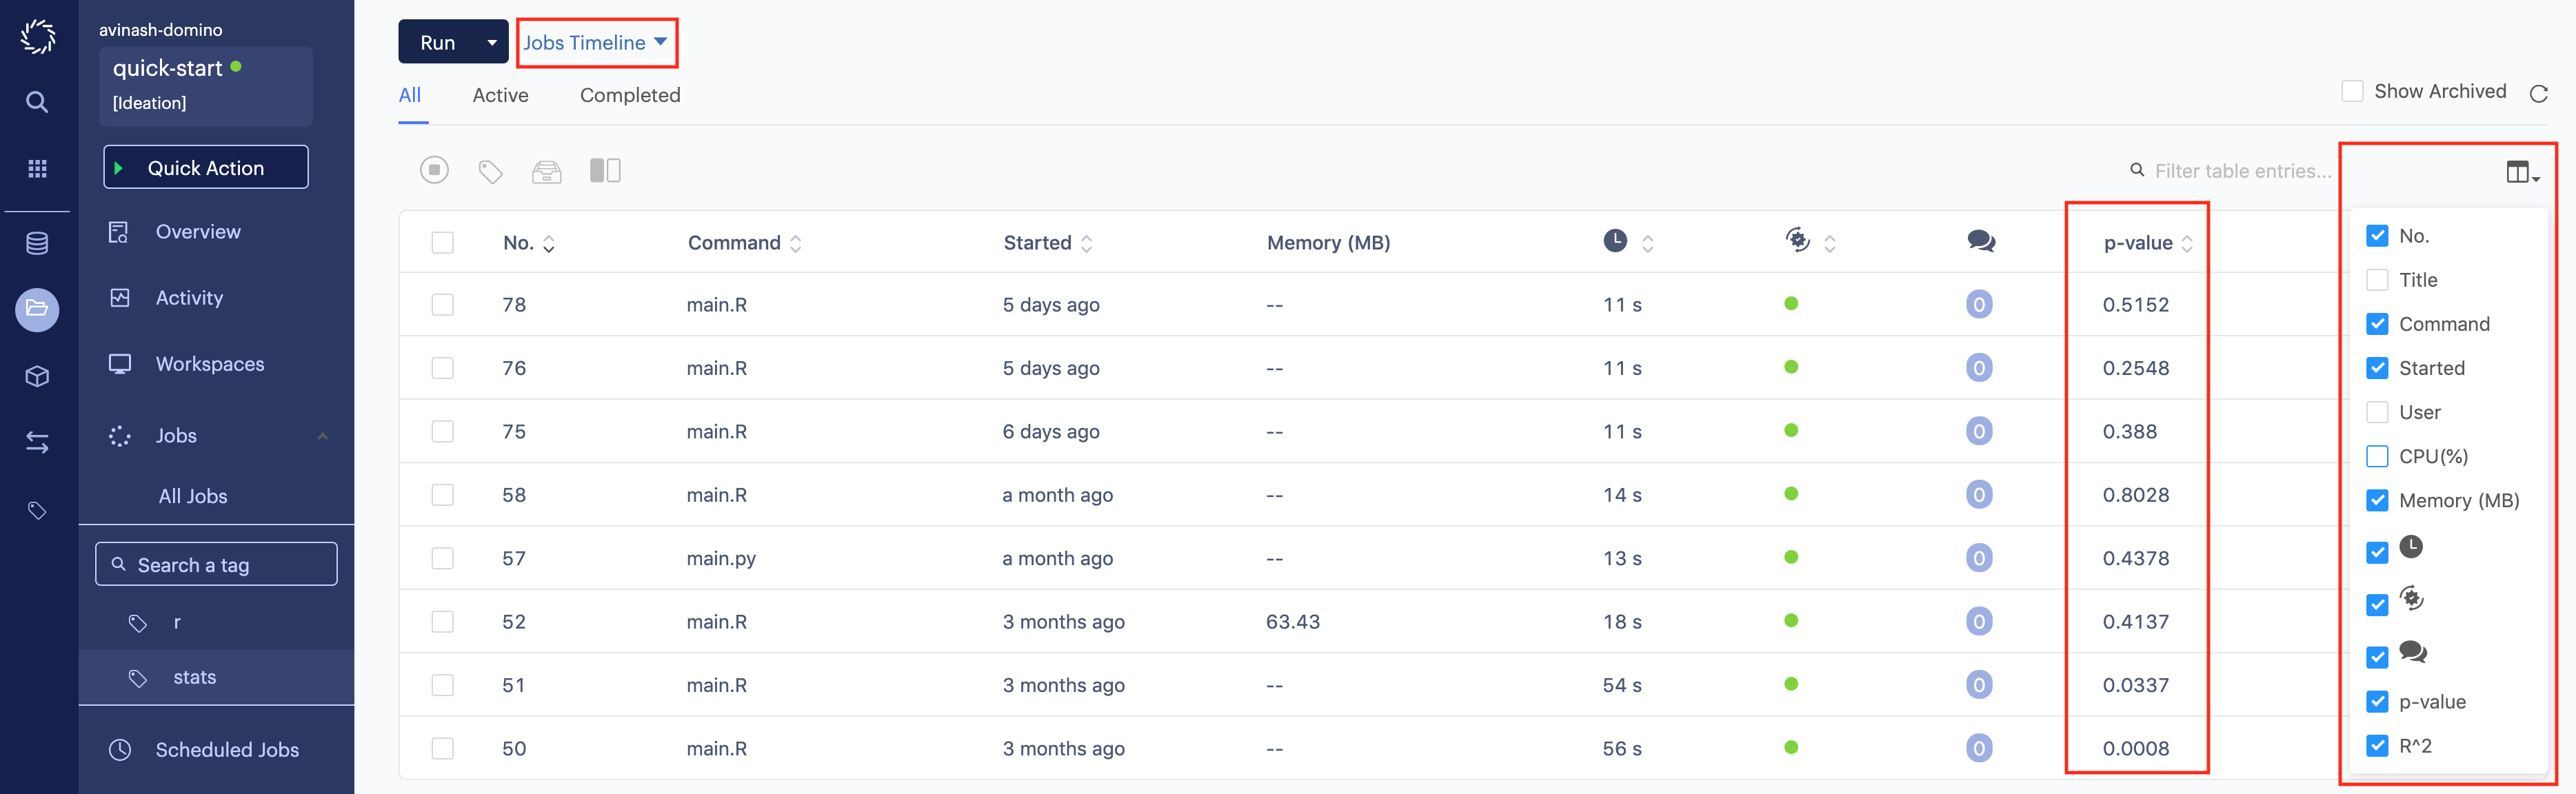Enable the Title column checkbox
The width and height of the screenshot is (2576, 794).
[2377, 280]
